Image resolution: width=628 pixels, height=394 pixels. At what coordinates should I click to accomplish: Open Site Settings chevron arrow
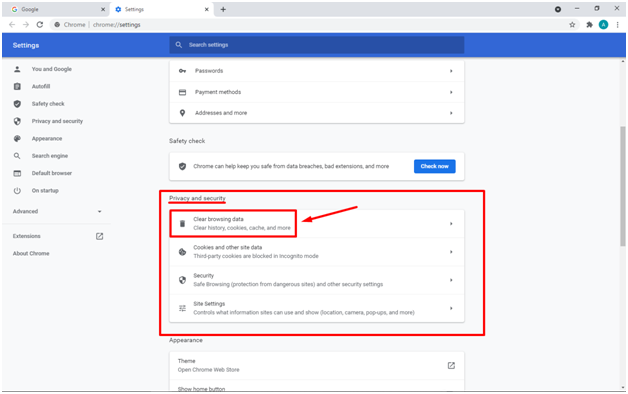(451, 308)
